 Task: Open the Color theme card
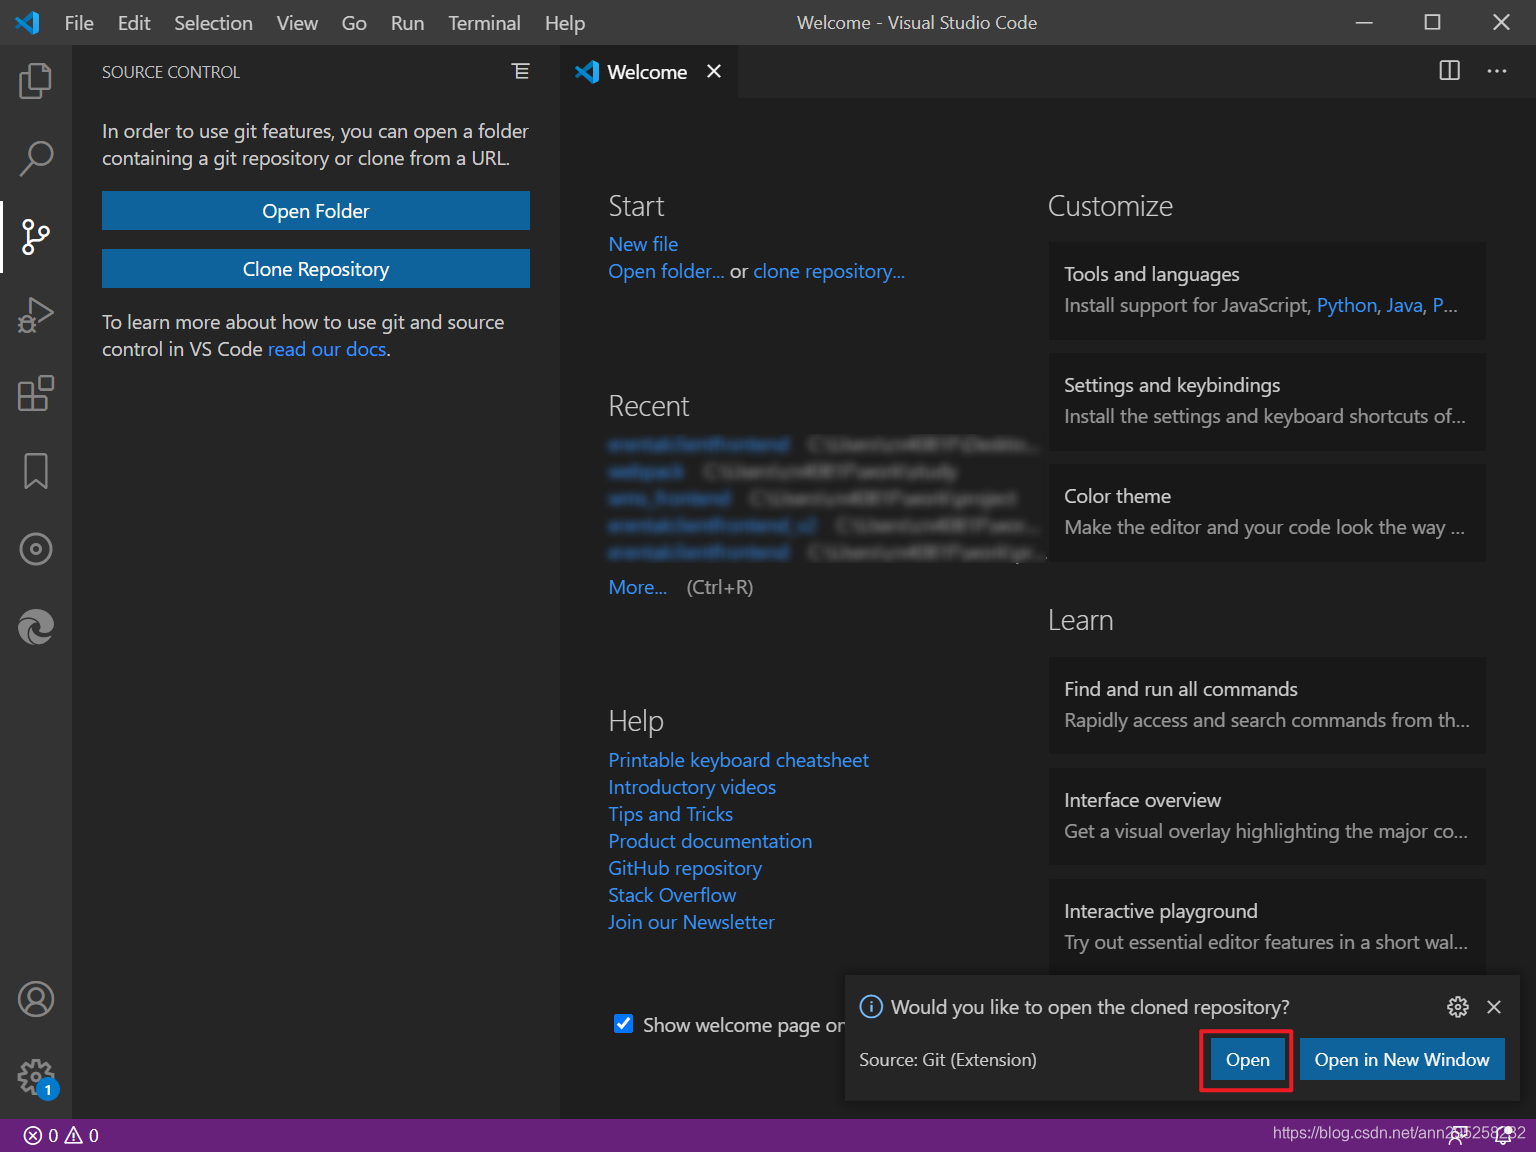[1267, 512]
